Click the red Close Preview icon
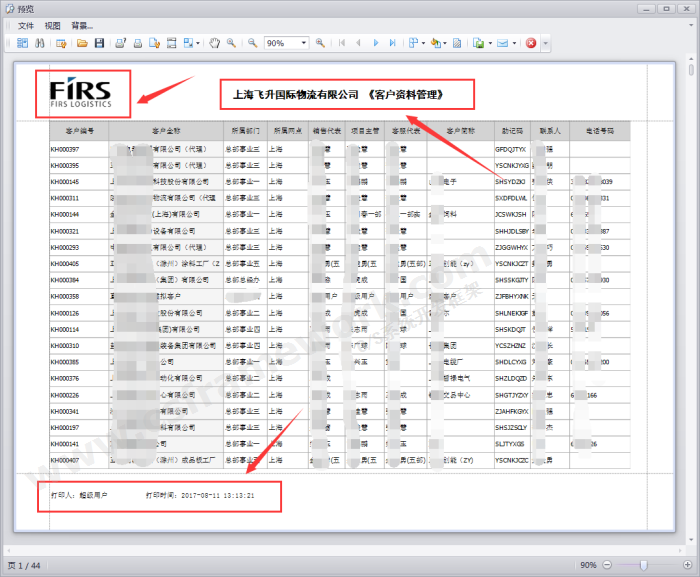 [x=531, y=43]
